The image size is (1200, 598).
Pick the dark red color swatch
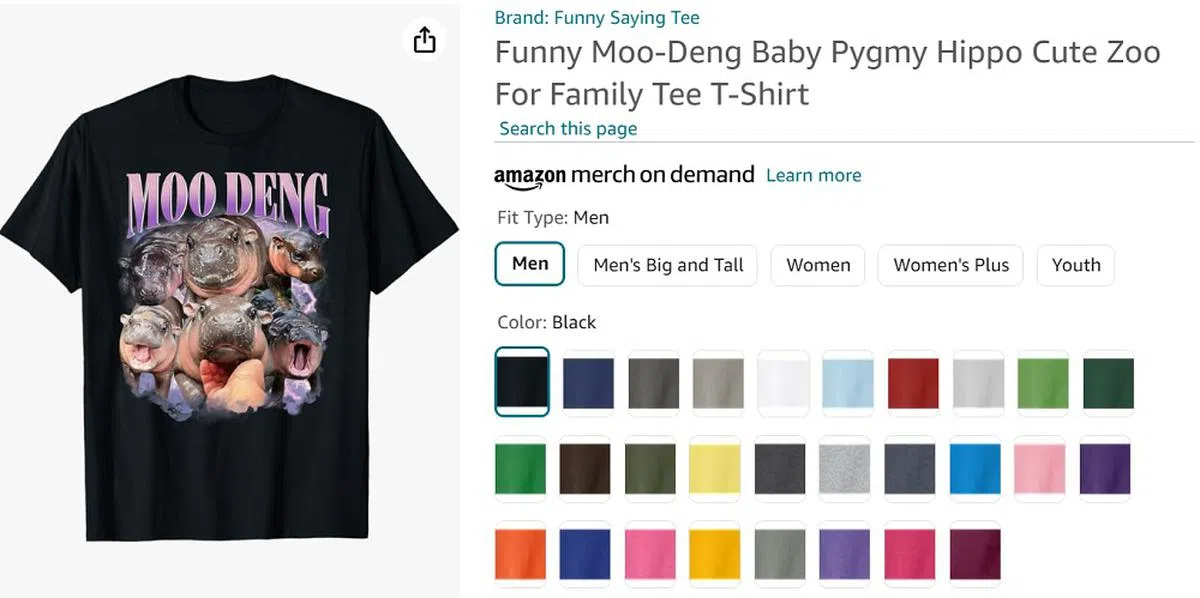tap(913, 382)
